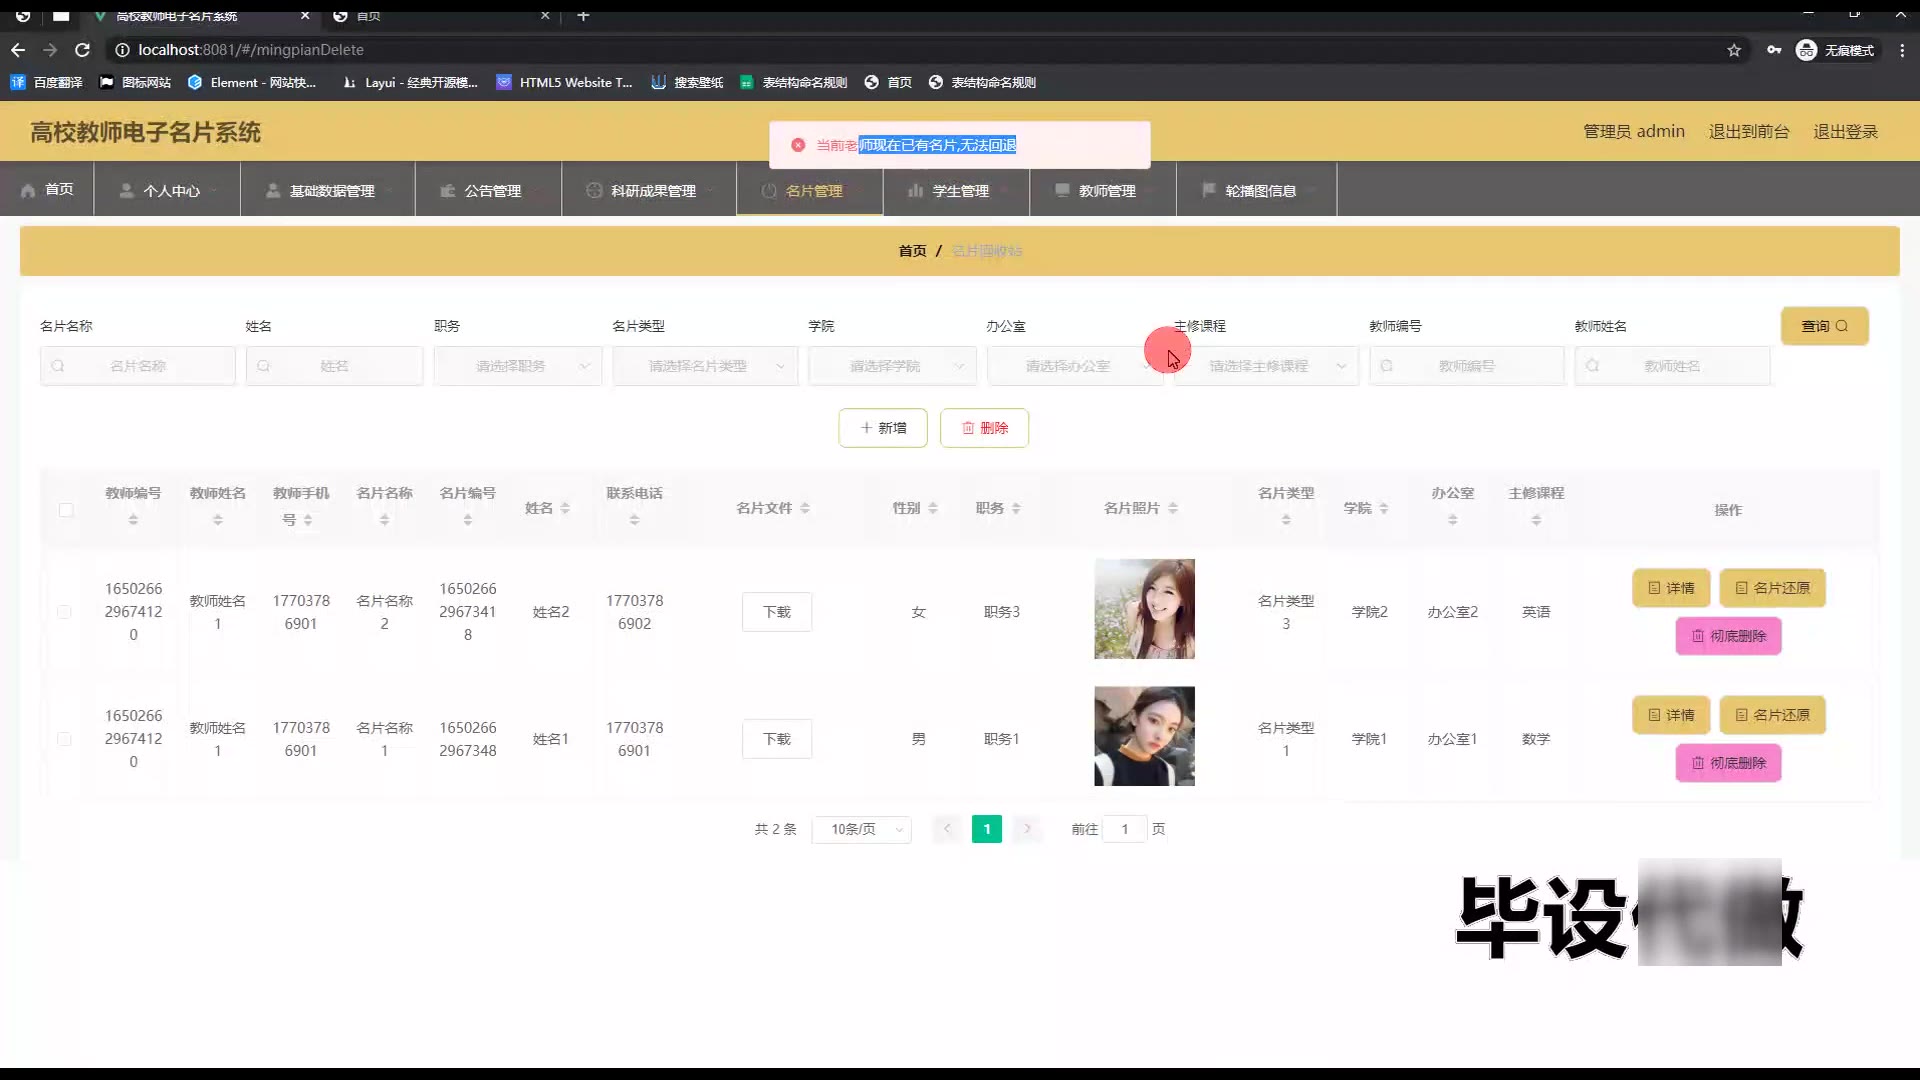Open the browser three-dot menu
Image resolution: width=1920 pixels, height=1080 pixels.
(x=1902, y=50)
